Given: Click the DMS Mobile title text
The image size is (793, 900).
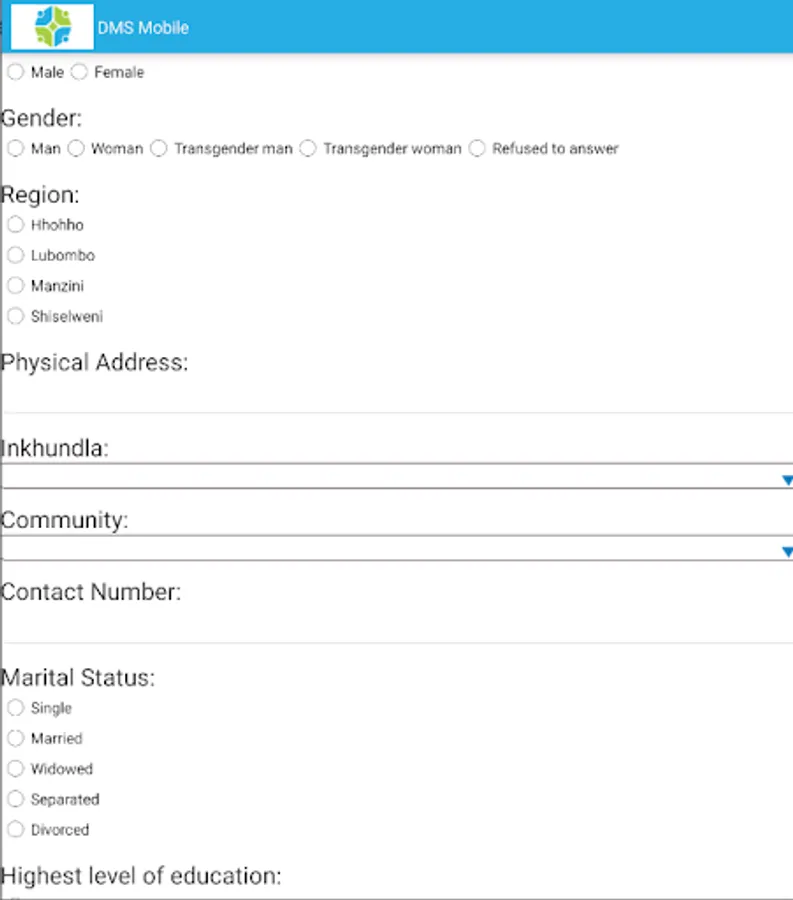Looking at the screenshot, I should 143,28.
